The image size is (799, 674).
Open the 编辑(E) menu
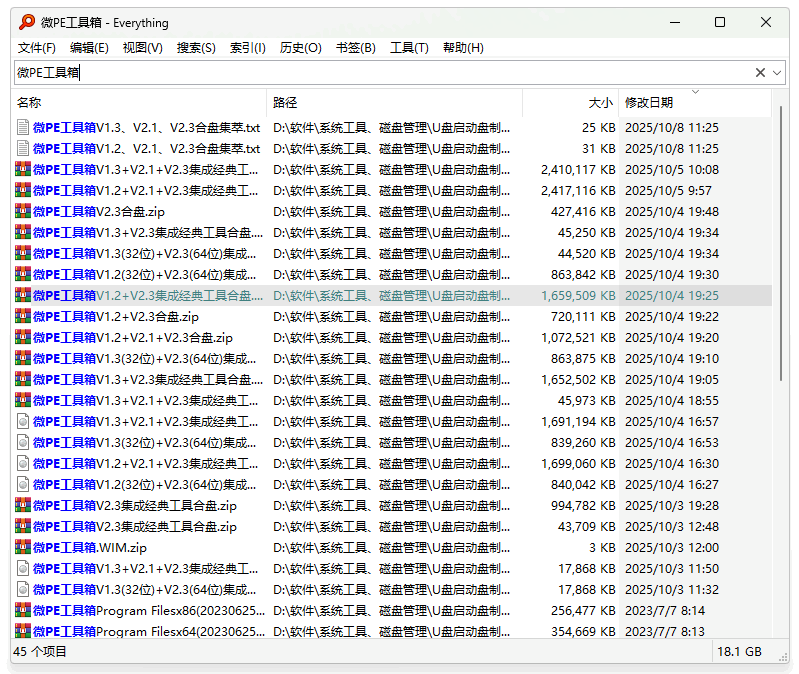tap(89, 48)
